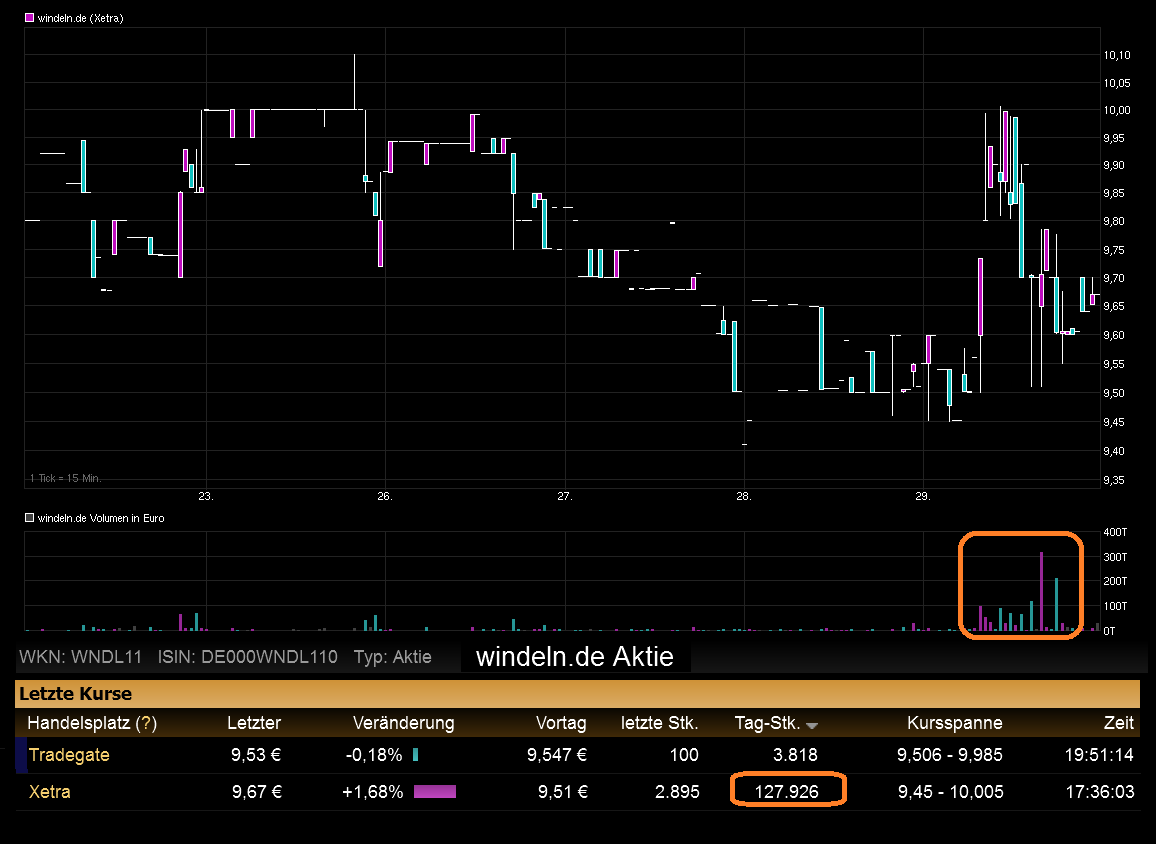Click the windeln.de Aktie title

[x=574, y=657]
